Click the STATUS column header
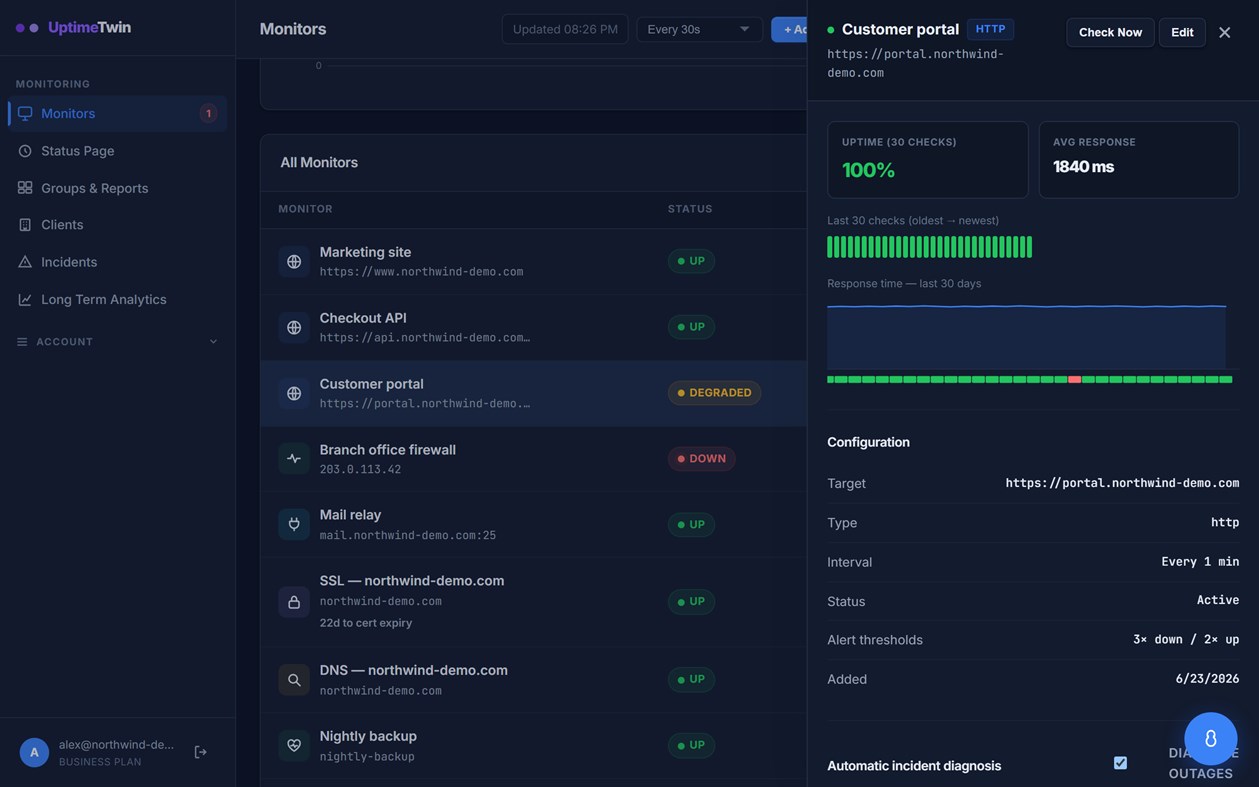Screen dimensions: 1259x787 (x=690, y=209)
